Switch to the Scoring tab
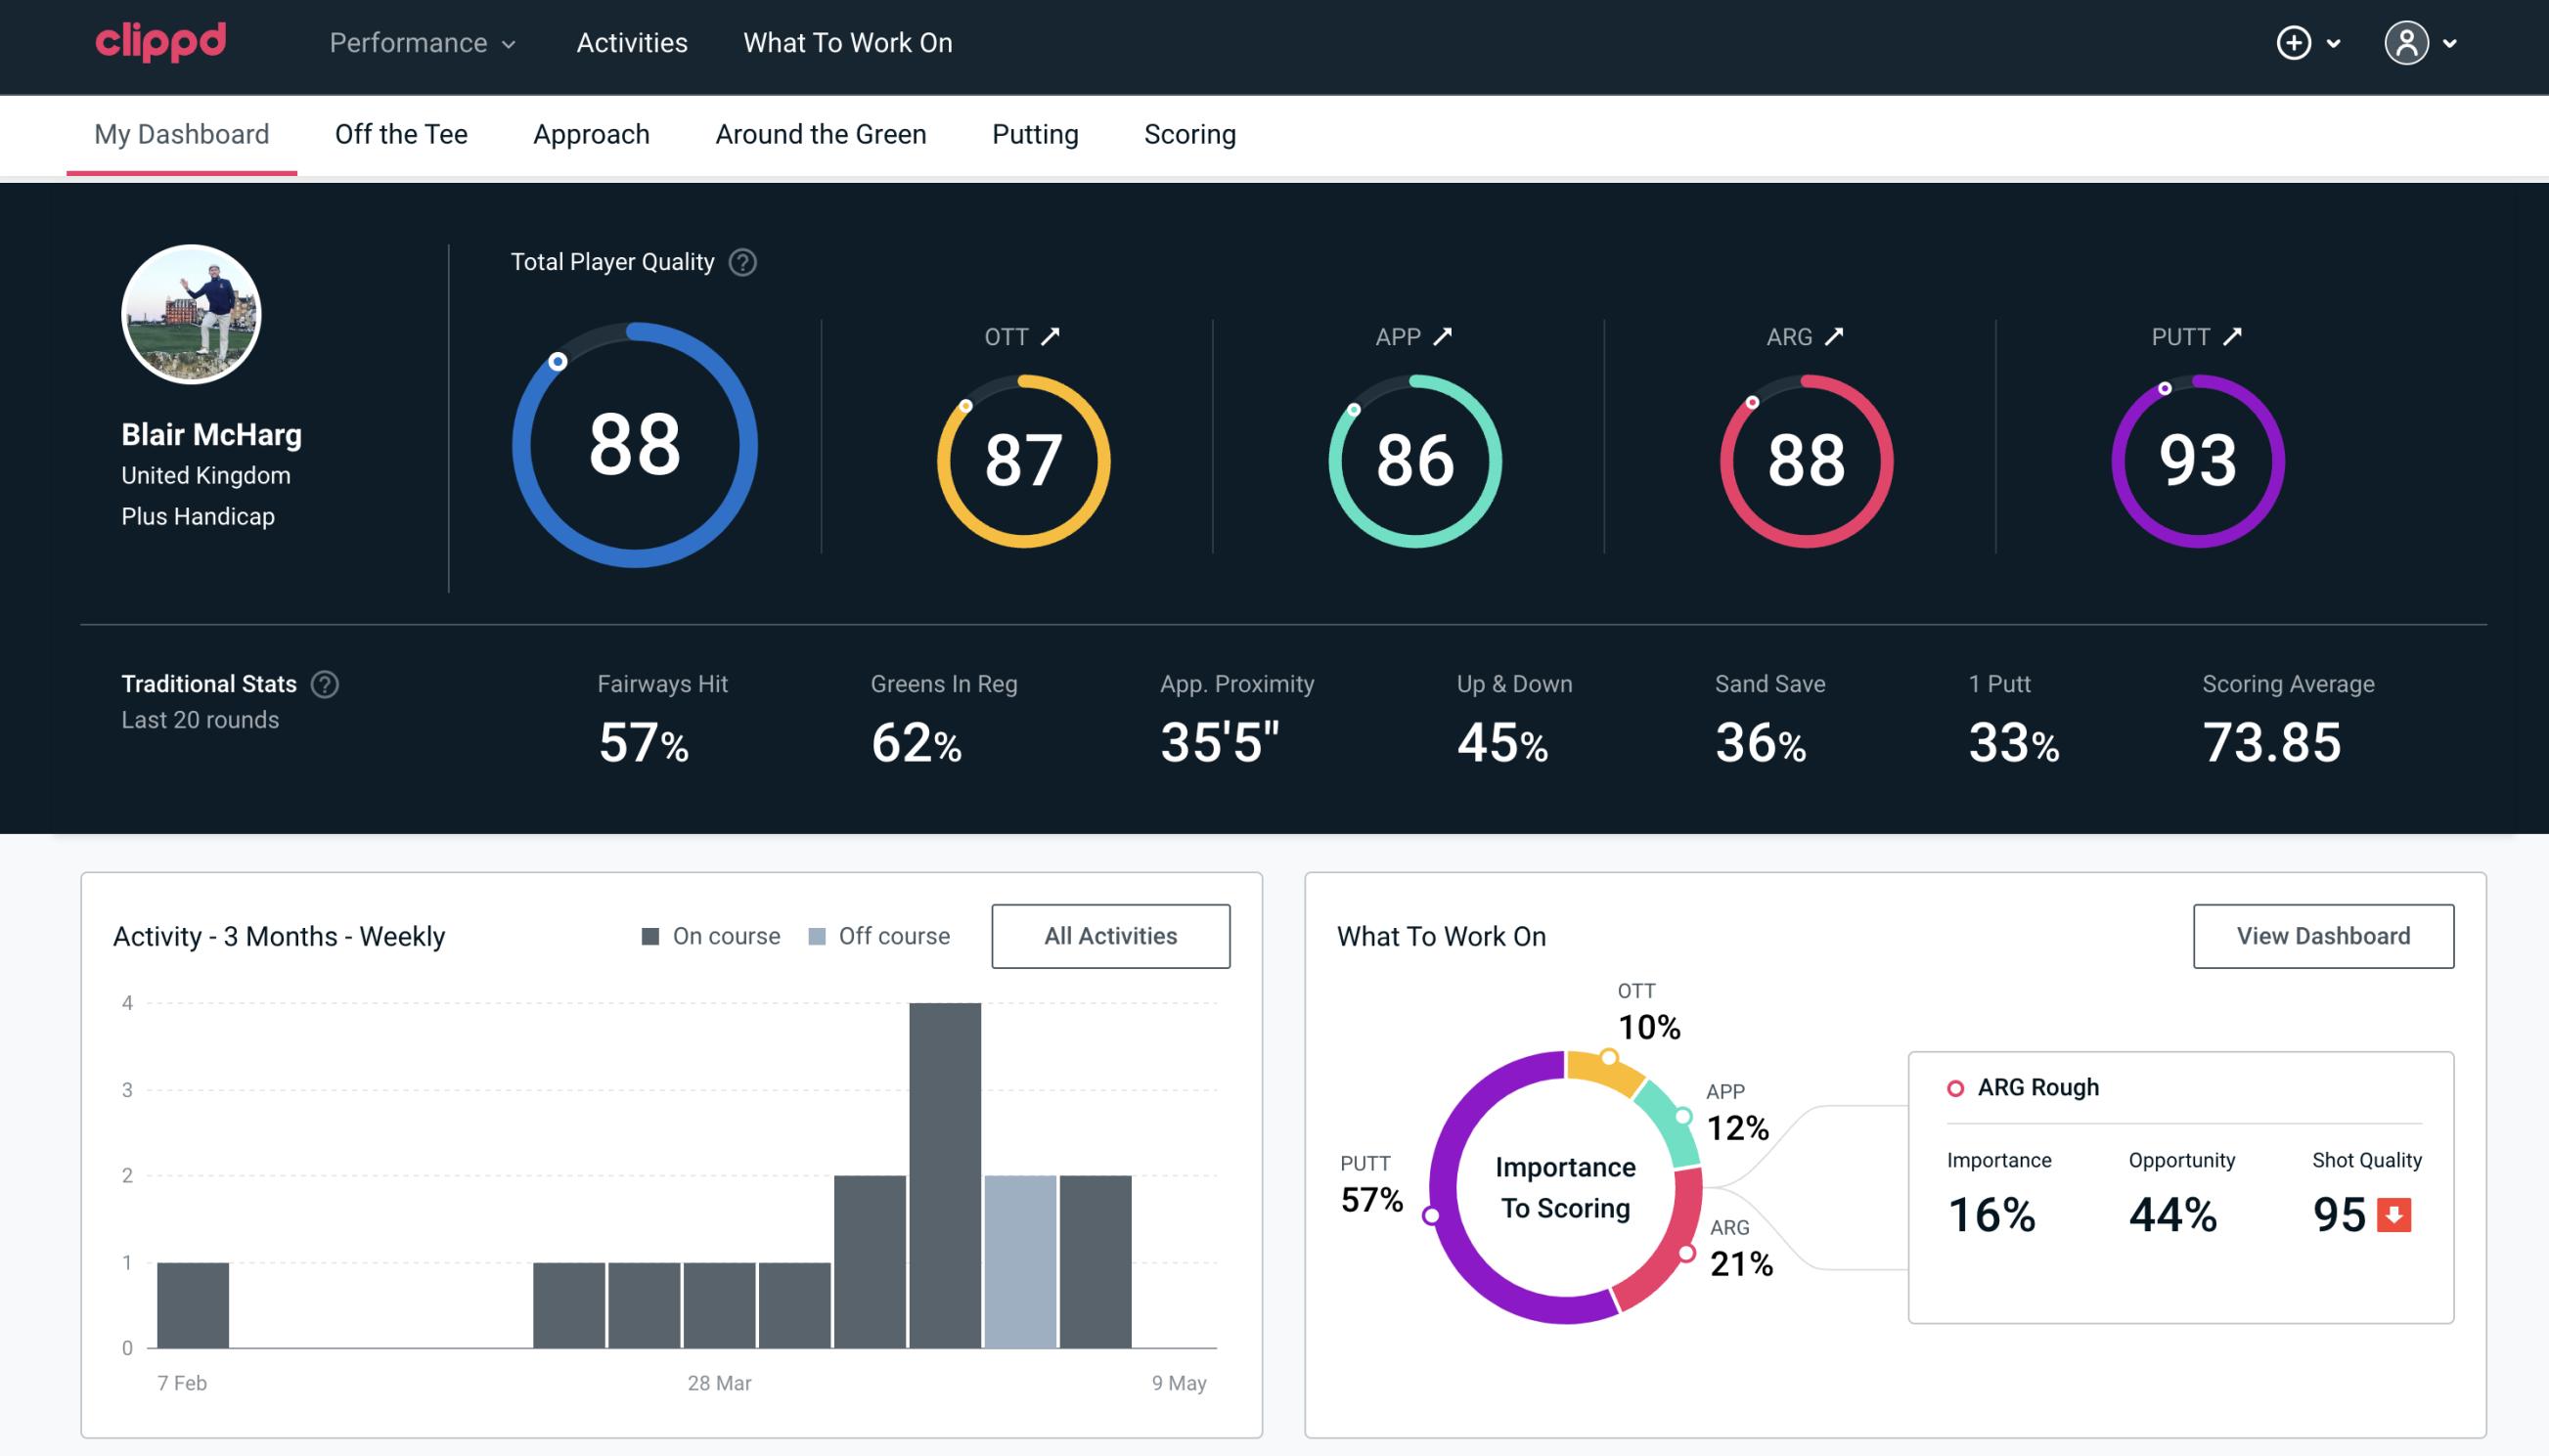The image size is (2549, 1456). [x=1190, y=135]
